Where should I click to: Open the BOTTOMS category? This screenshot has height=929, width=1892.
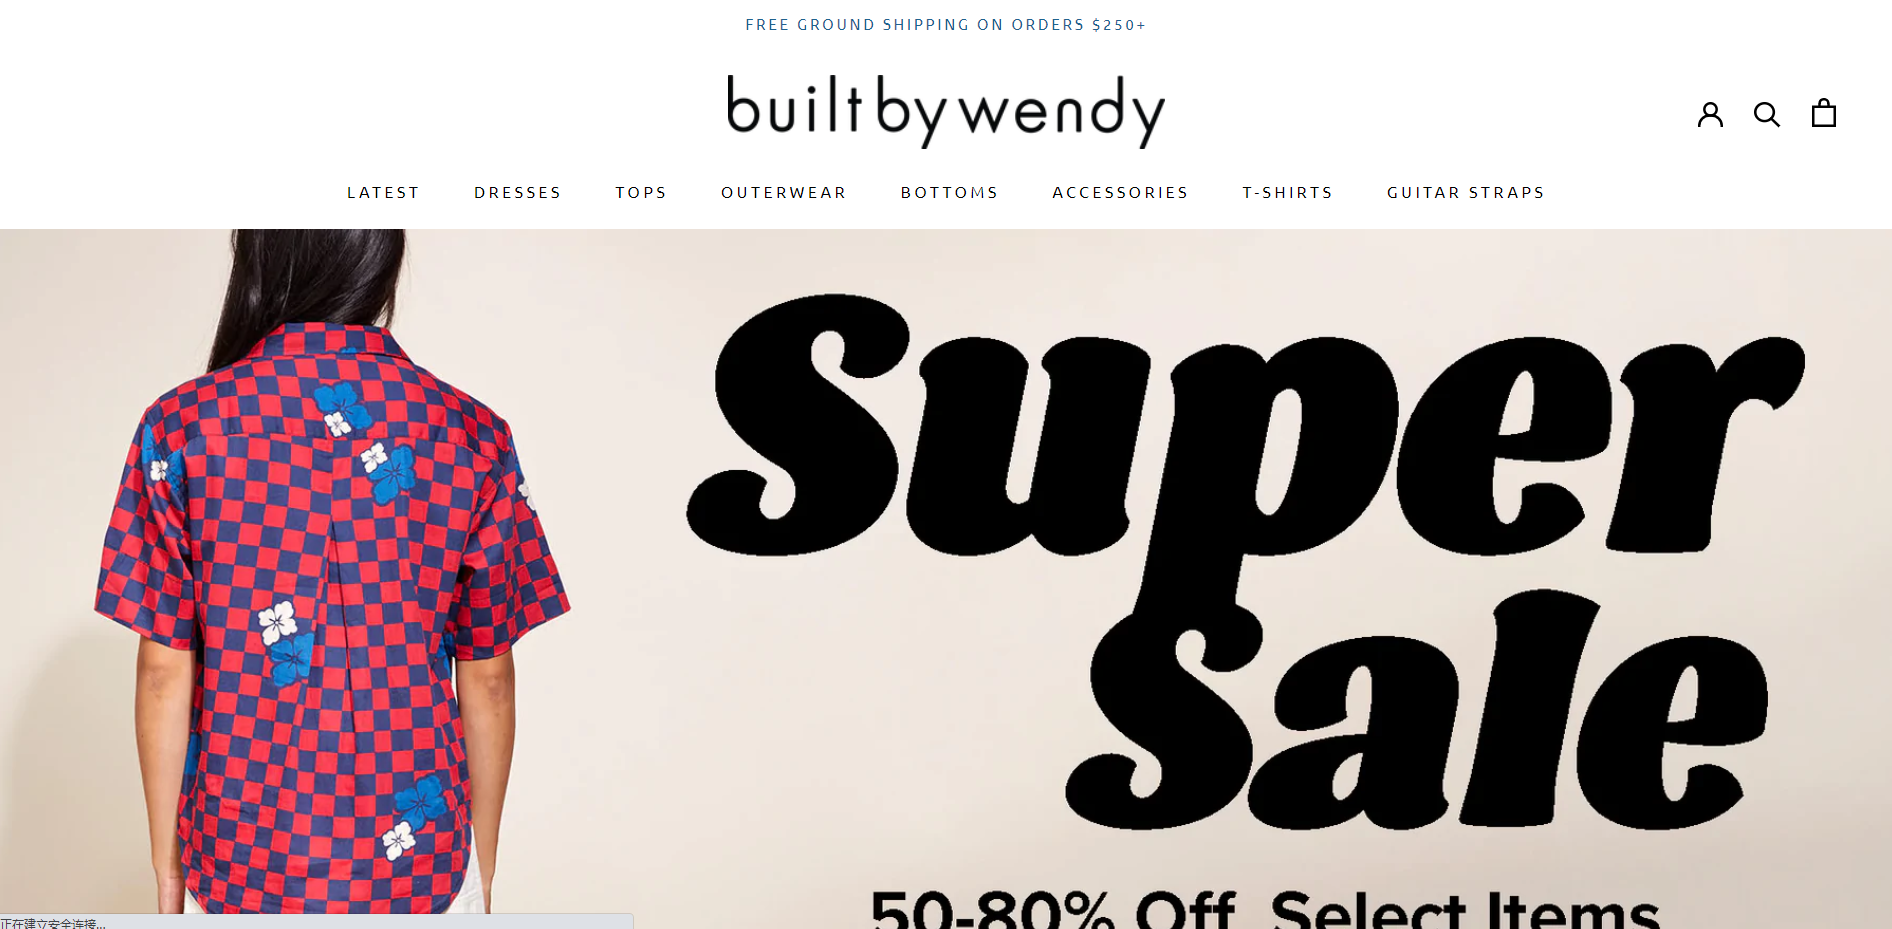pos(949,192)
